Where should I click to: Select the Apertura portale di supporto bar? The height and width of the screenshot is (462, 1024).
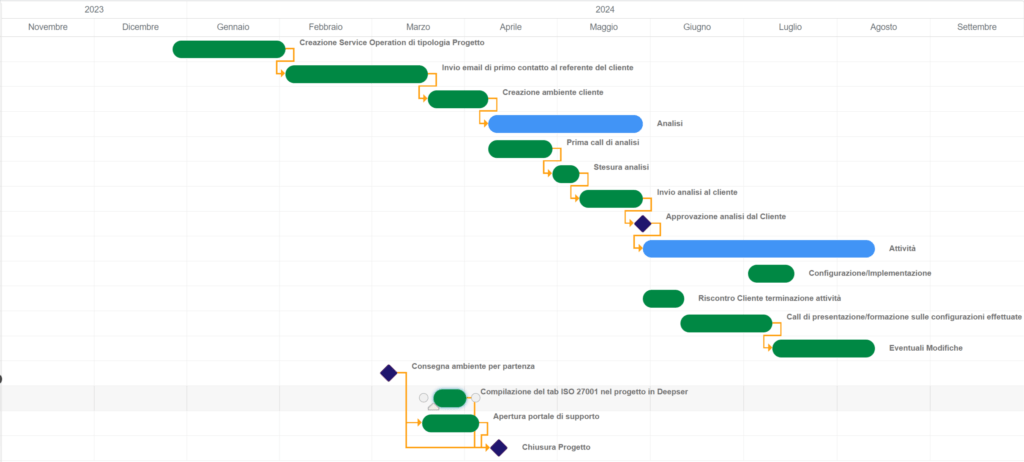click(x=451, y=423)
